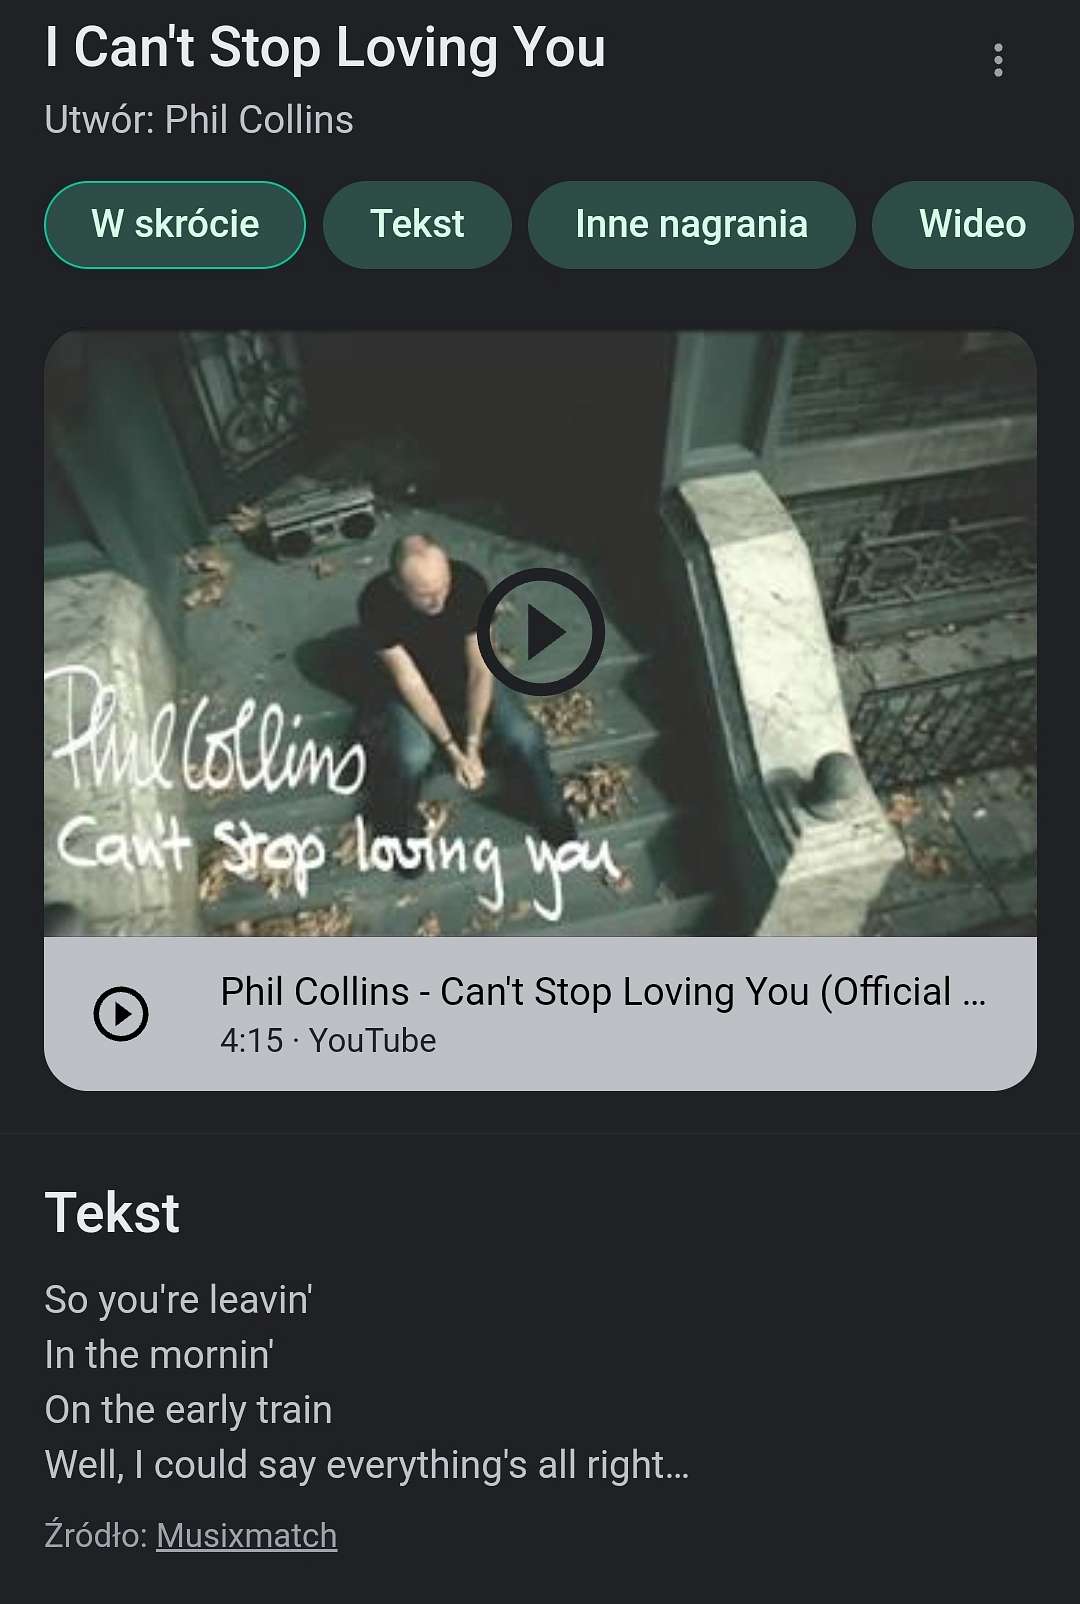Tap the 'Utwór: Phil Collins' subtitle

(x=199, y=120)
